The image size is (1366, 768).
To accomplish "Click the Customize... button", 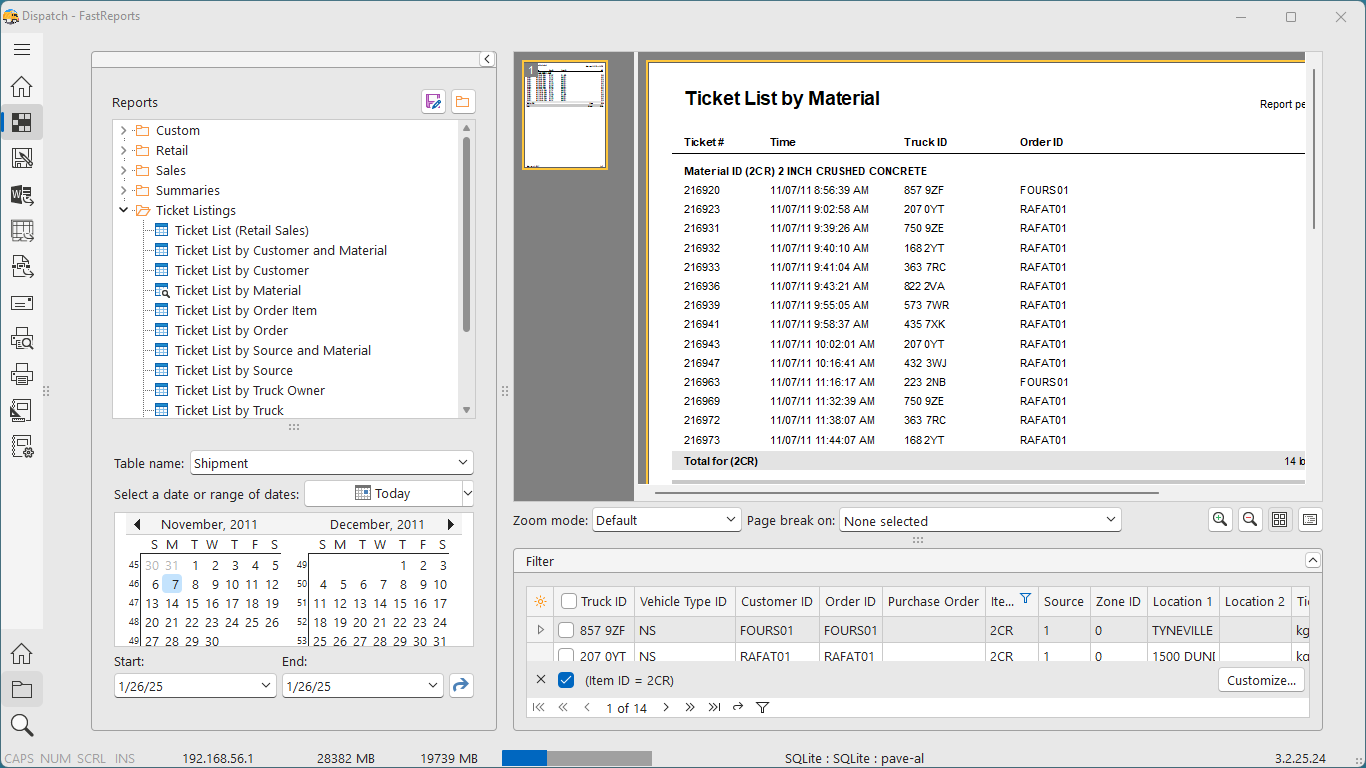I will coord(1260,680).
